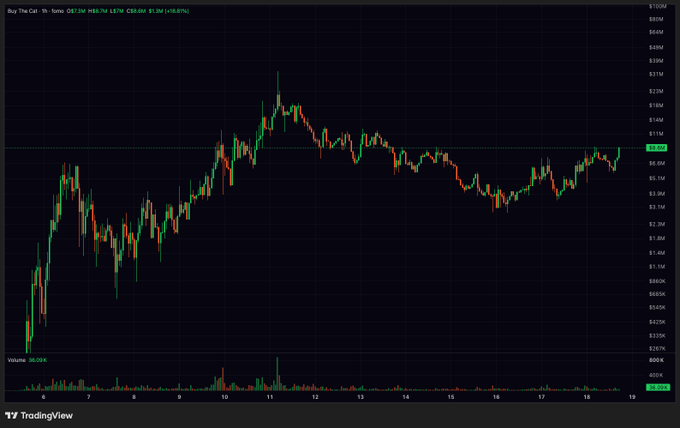Open the TradingView logo link
This screenshot has height=428, width=680.
click(39, 415)
